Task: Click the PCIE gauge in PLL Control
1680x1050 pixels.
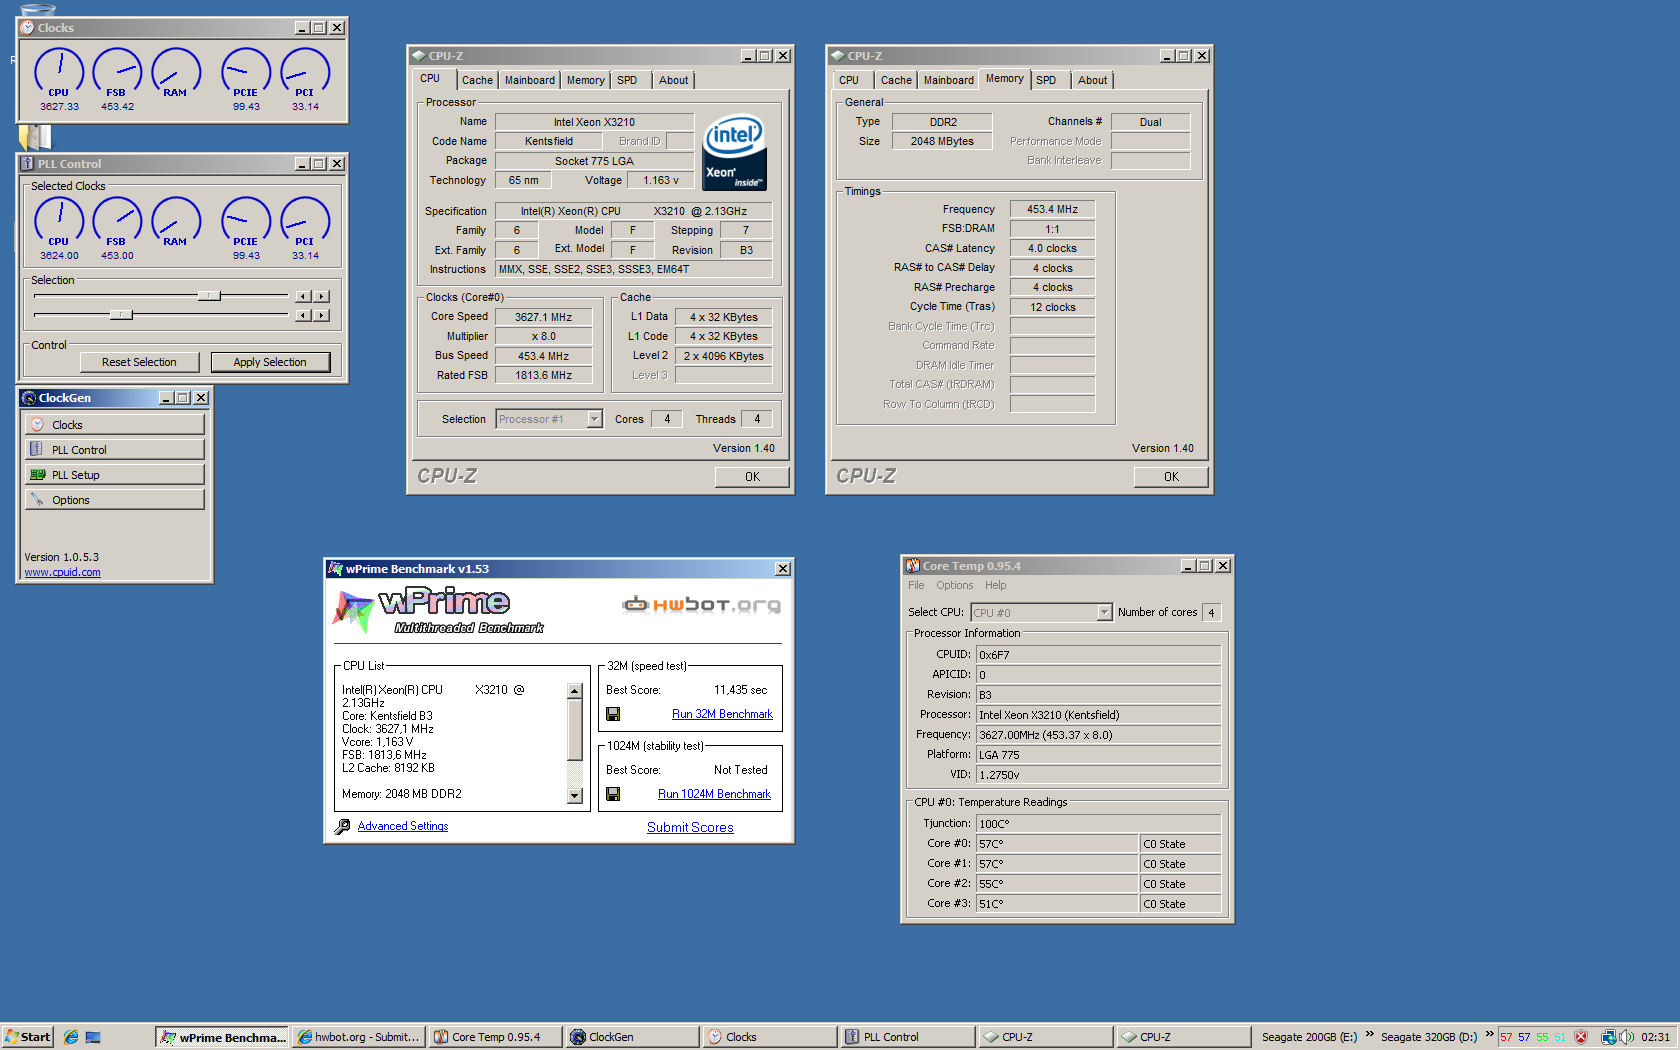Action: coord(246,222)
